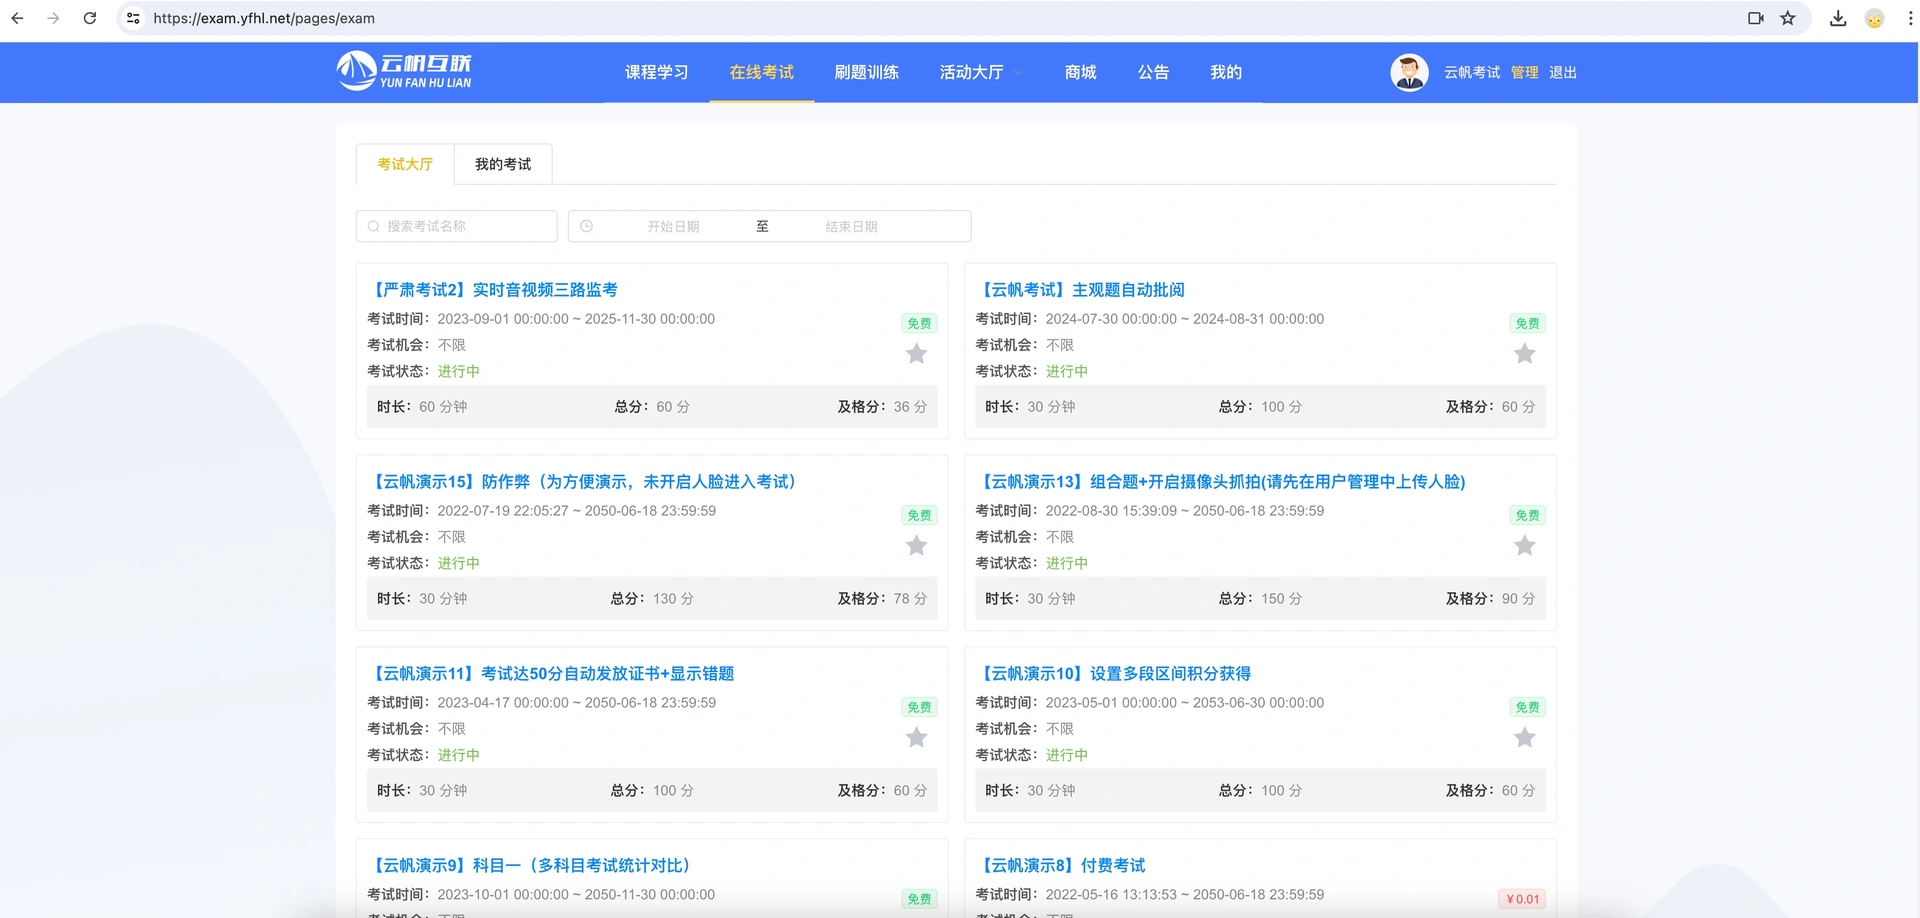Viewport: 1920px width, 918px height.
Task: Click the browser address bar URL
Action: coord(264,18)
